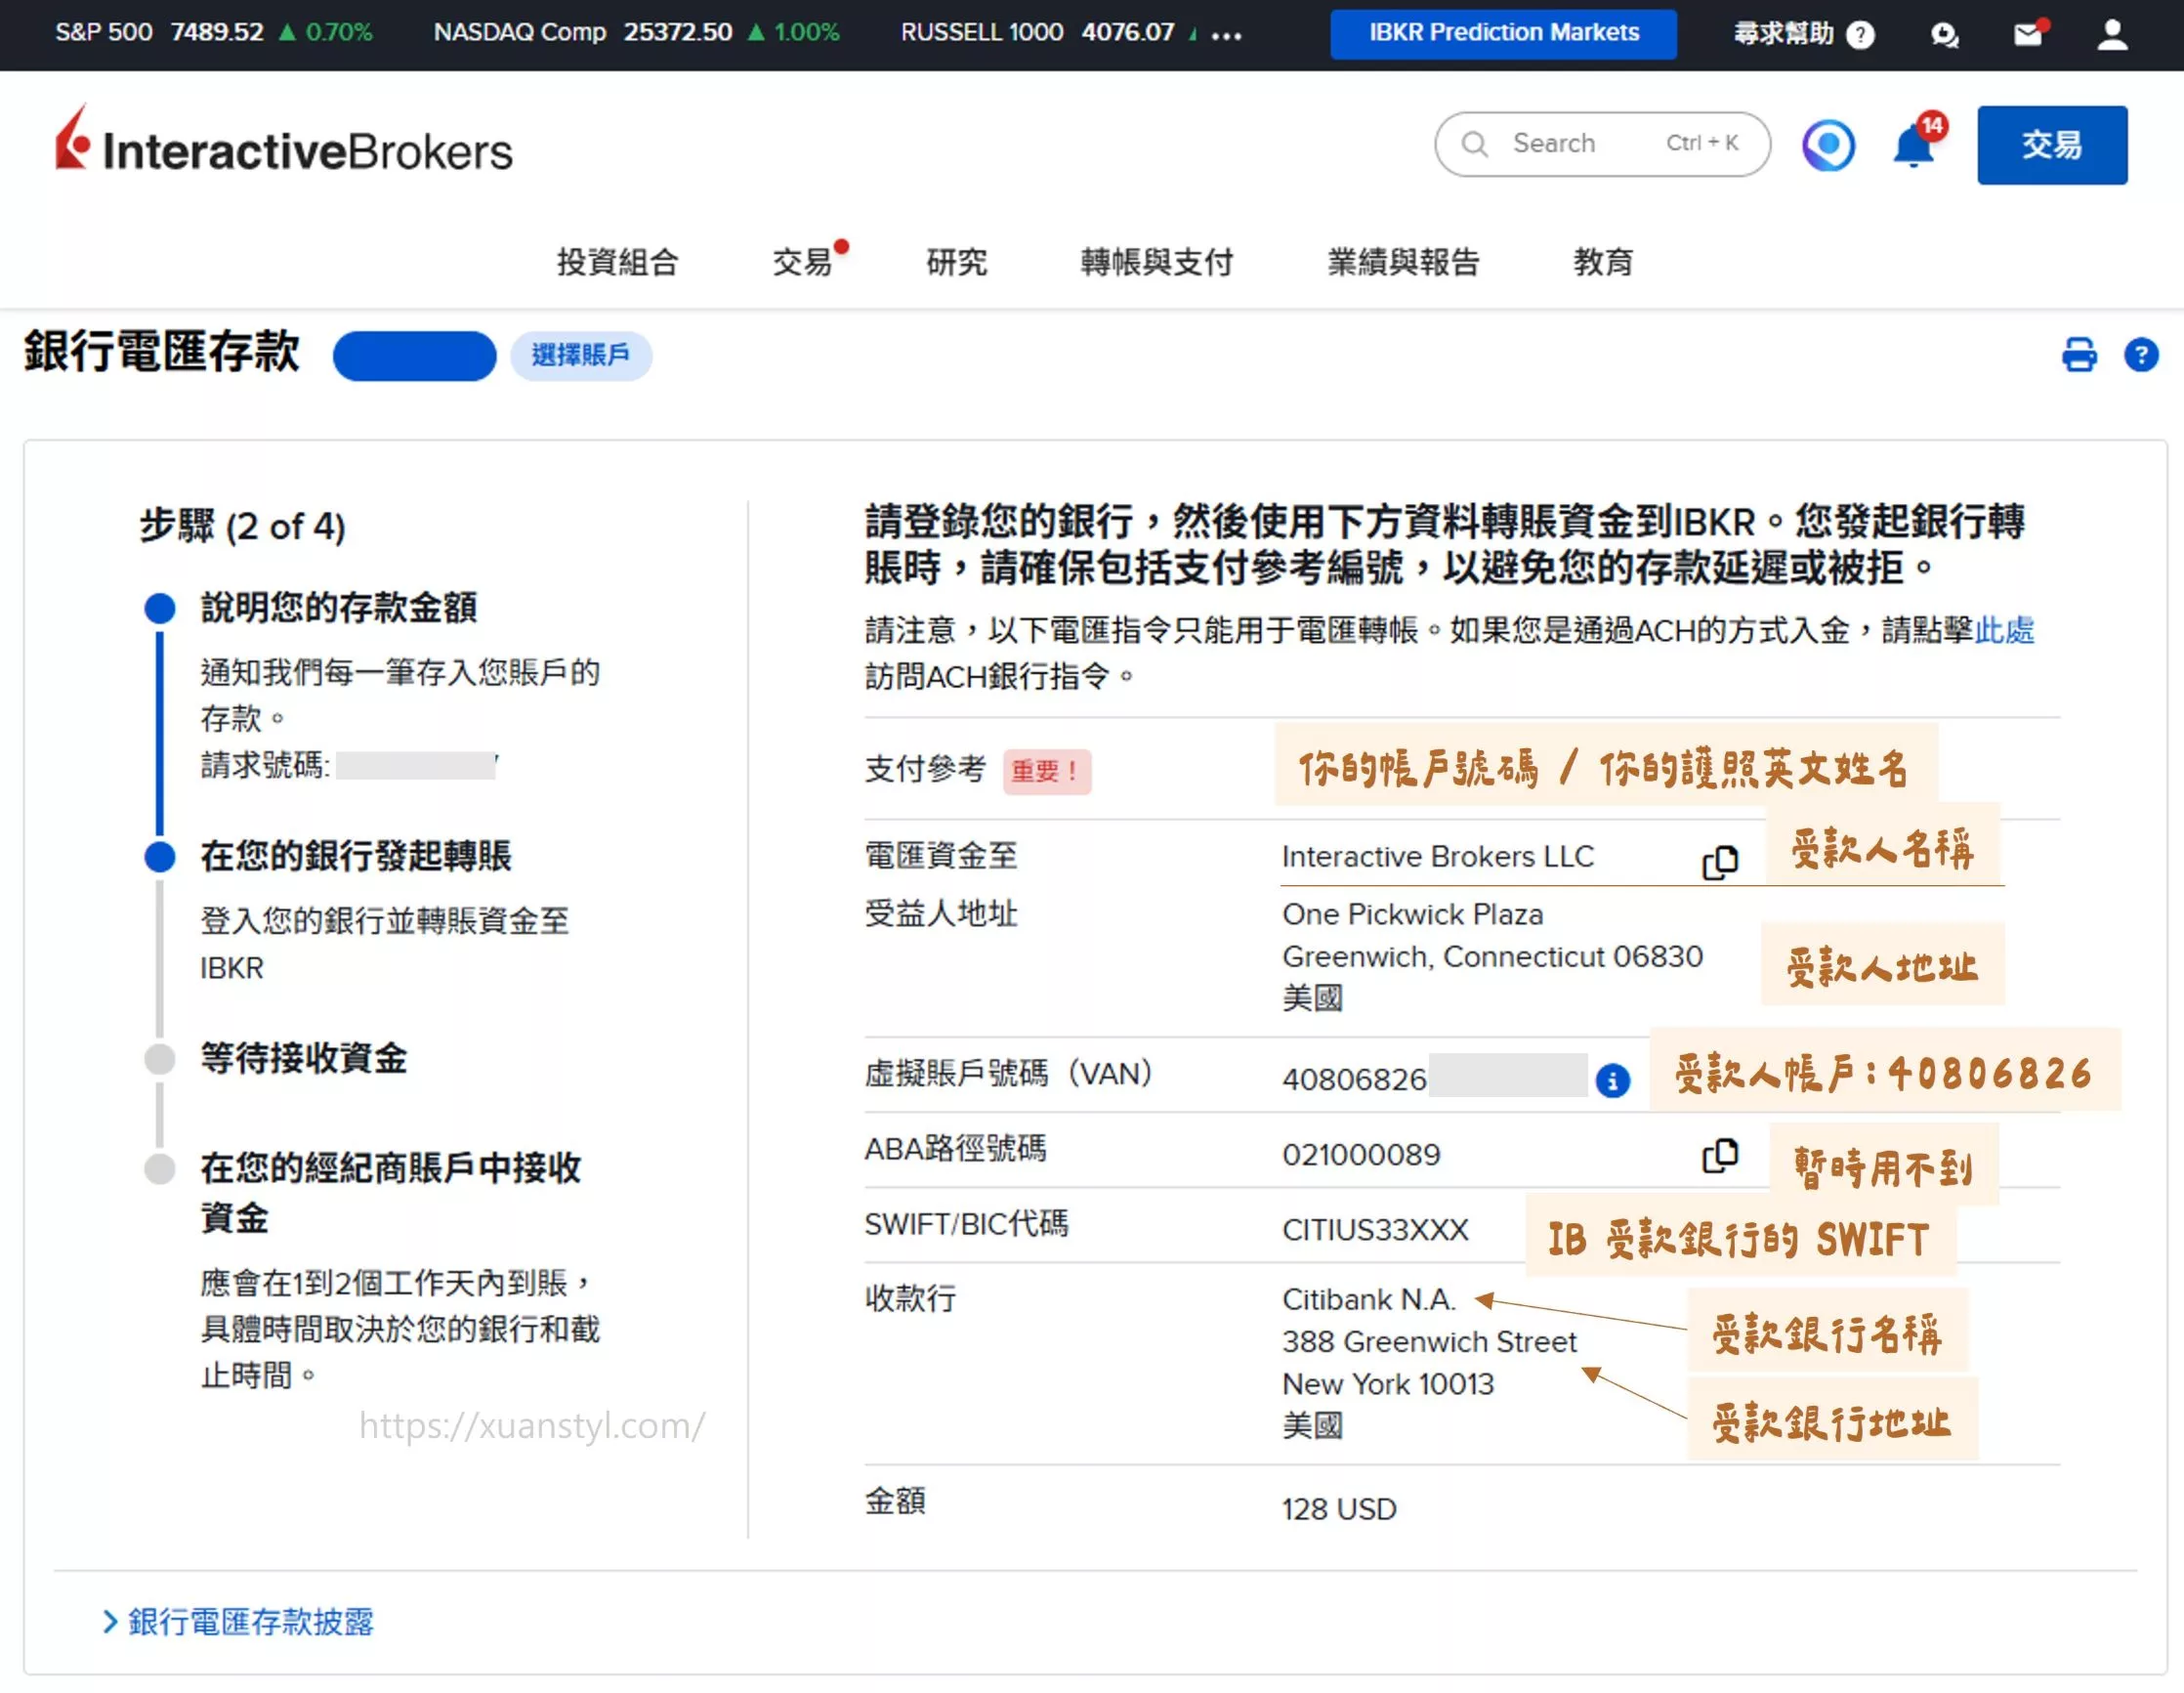Open page help question mark icon
2184x1693 pixels.
click(x=2141, y=355)
